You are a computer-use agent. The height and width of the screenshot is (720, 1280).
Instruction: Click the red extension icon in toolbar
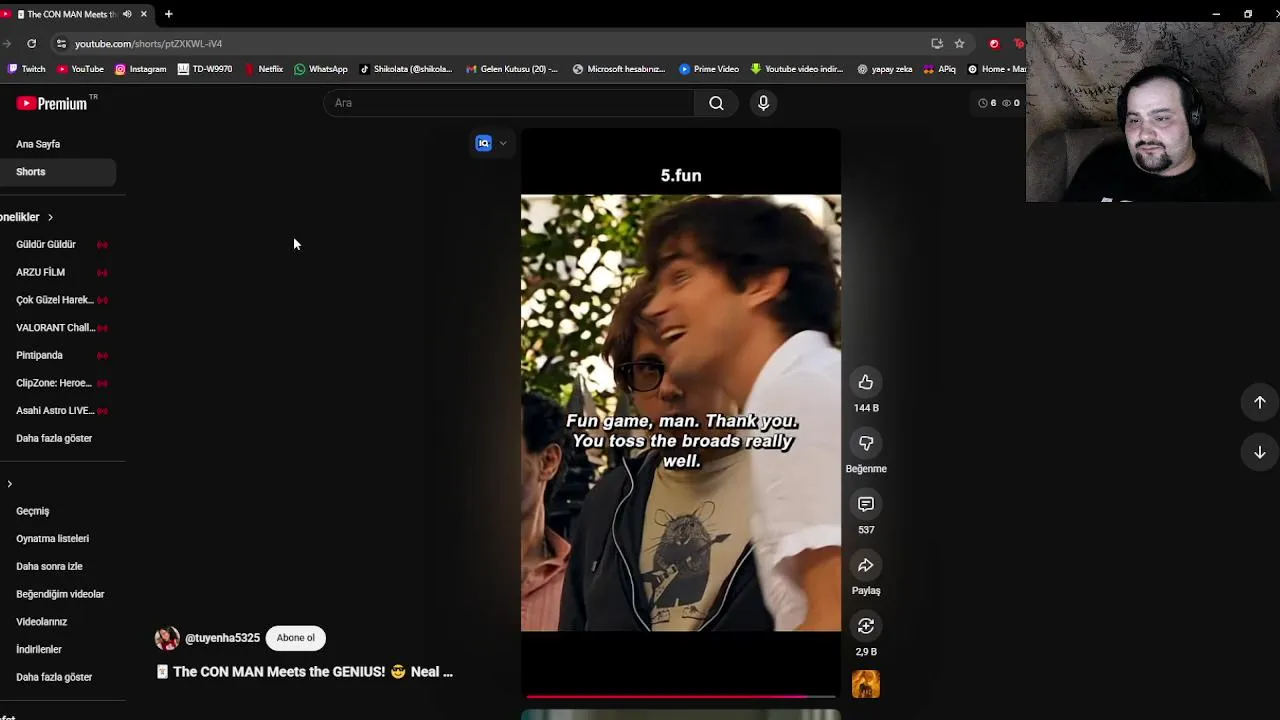point(994,43)
